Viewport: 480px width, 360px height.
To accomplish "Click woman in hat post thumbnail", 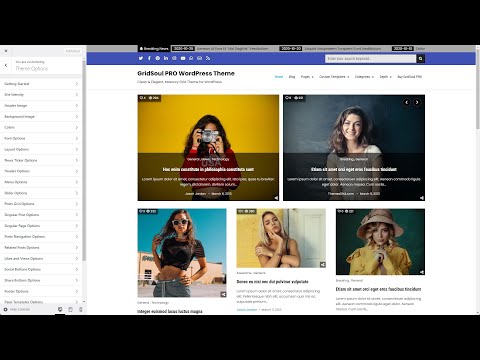I will (x=380, y=242).
